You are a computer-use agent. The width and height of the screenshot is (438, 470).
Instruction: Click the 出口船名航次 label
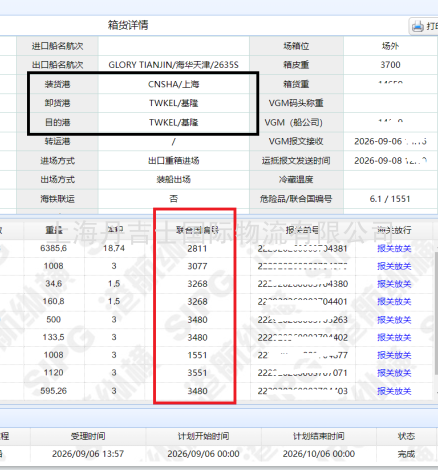point(58,65)
